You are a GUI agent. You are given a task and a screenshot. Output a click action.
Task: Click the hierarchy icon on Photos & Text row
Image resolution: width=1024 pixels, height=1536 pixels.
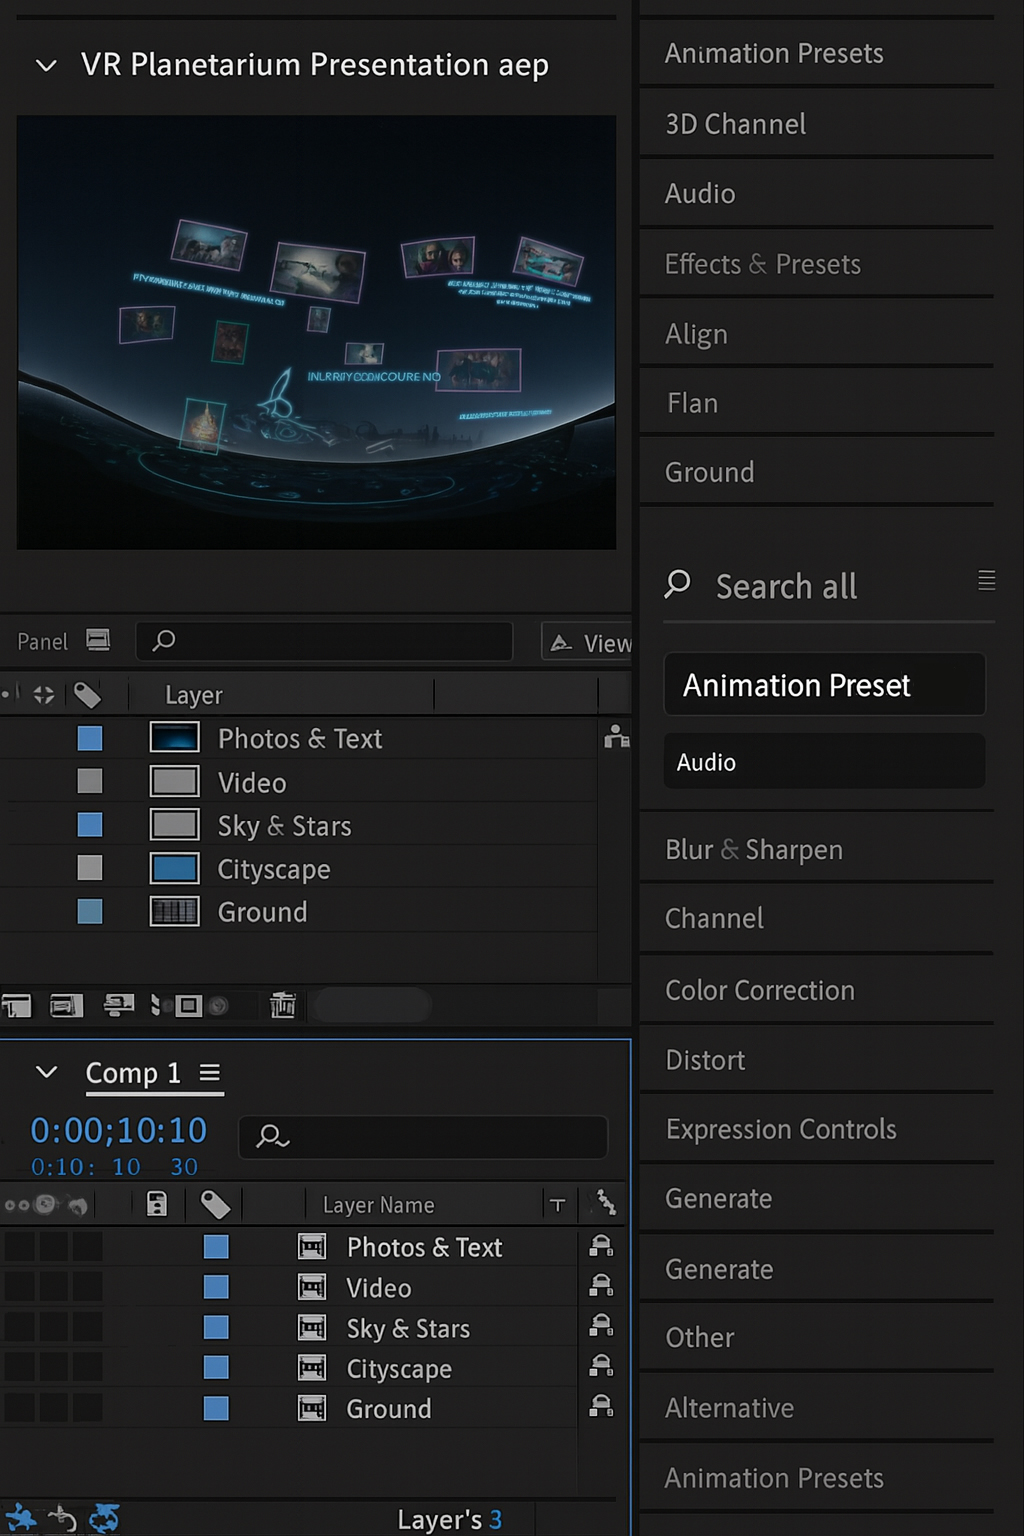(x=616, y=737)
